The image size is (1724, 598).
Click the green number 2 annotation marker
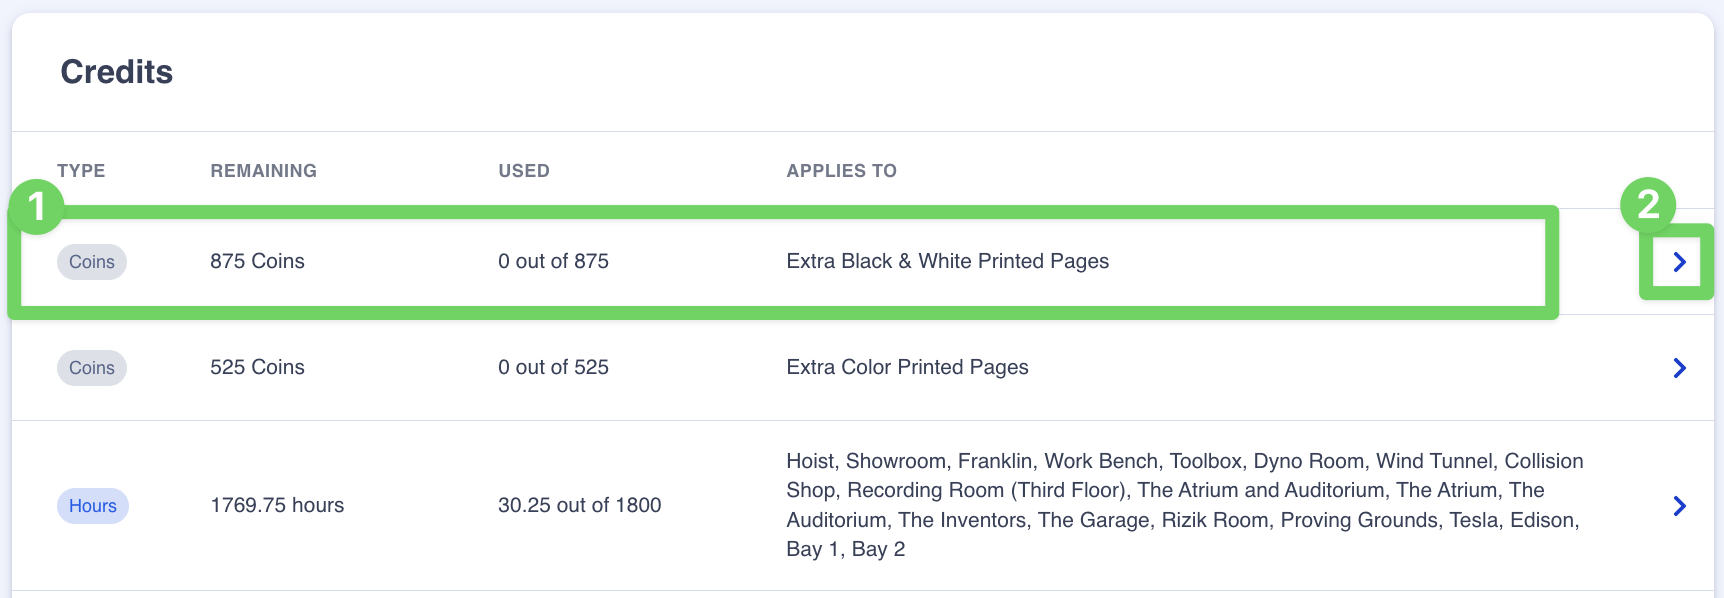1647,205
